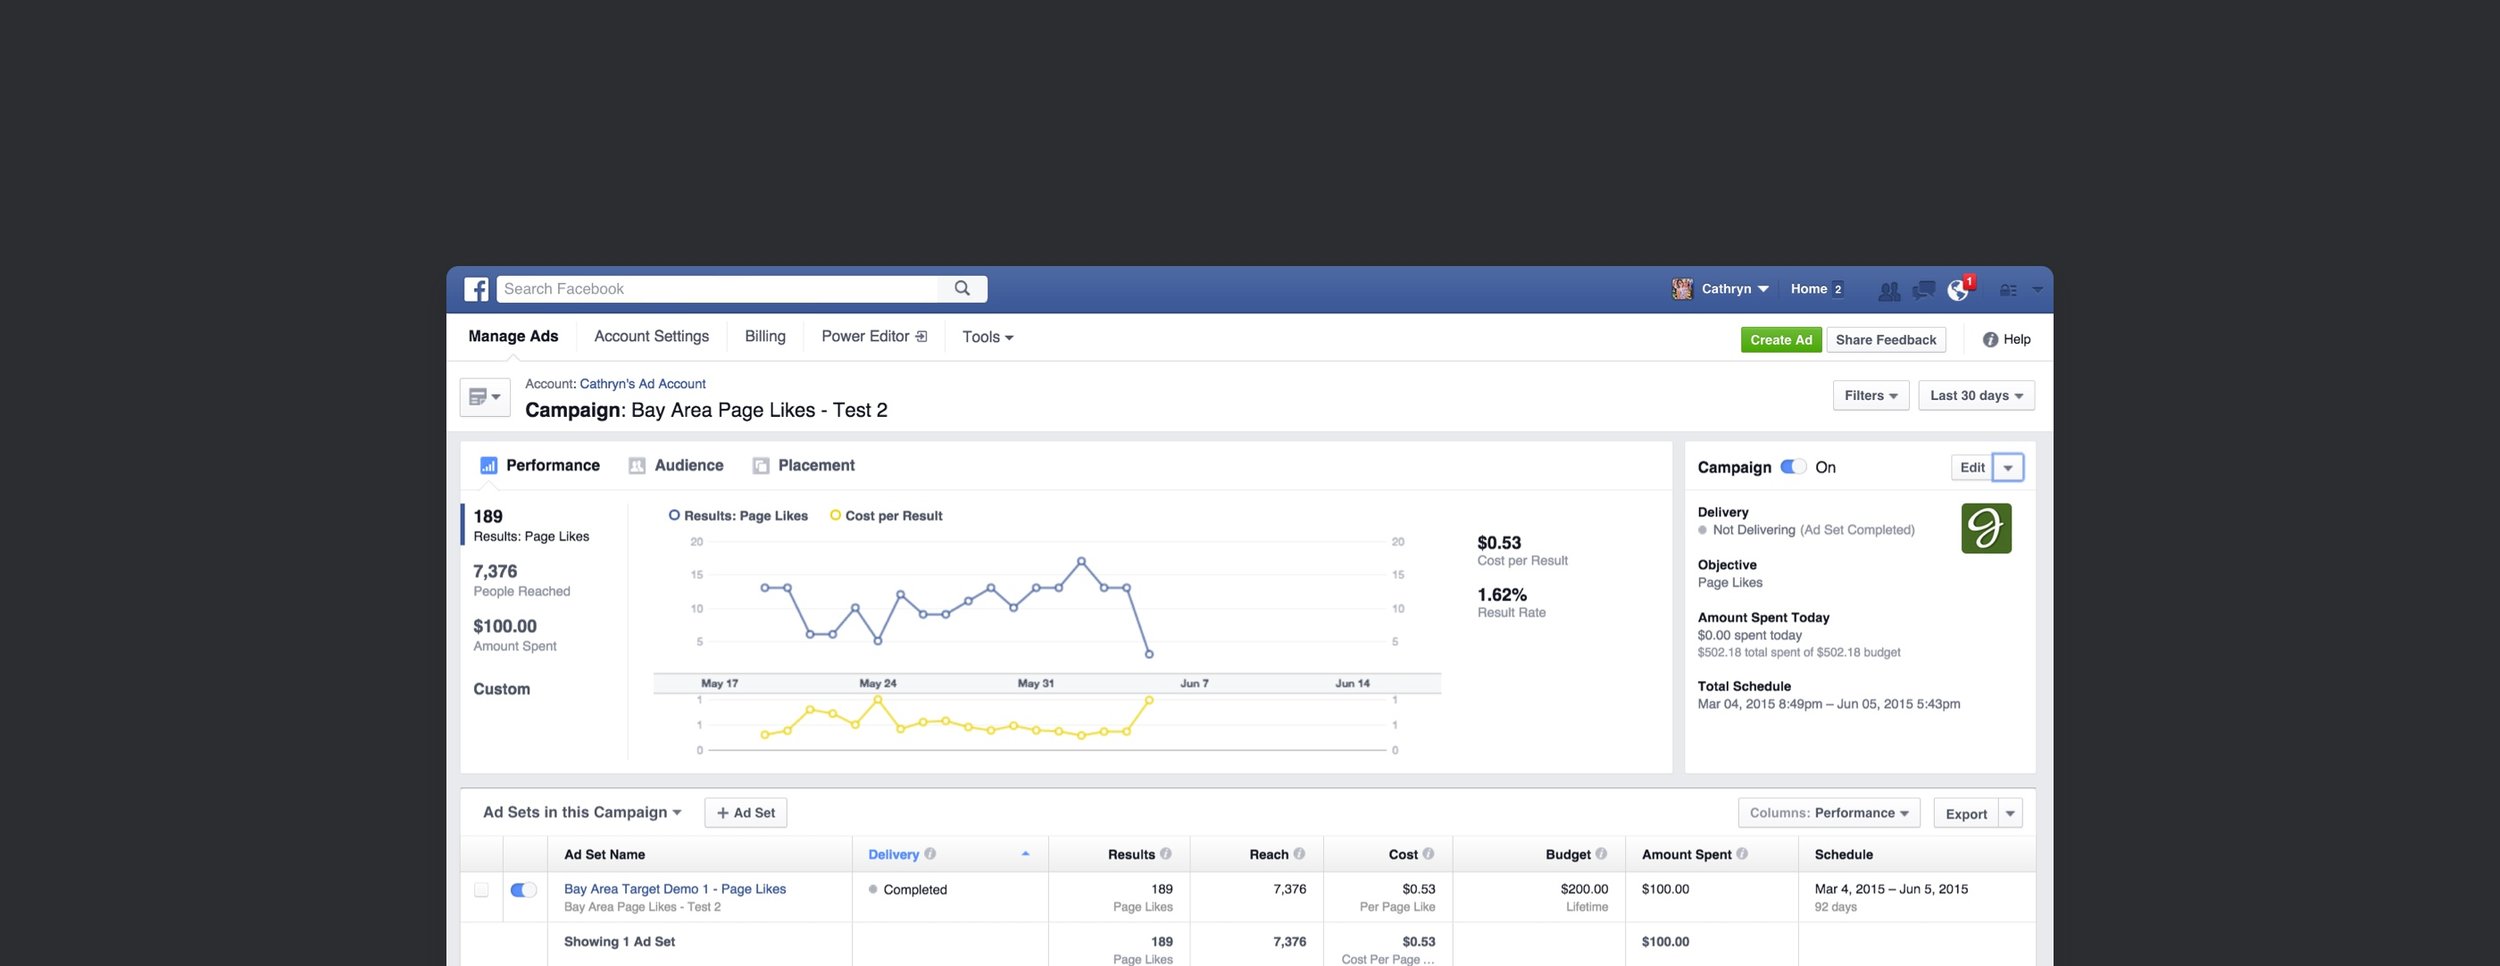Image resolution: width=2500 pixels, height=966 pixels.
Task: Click the Search Facebook input field
Action: 718,289
